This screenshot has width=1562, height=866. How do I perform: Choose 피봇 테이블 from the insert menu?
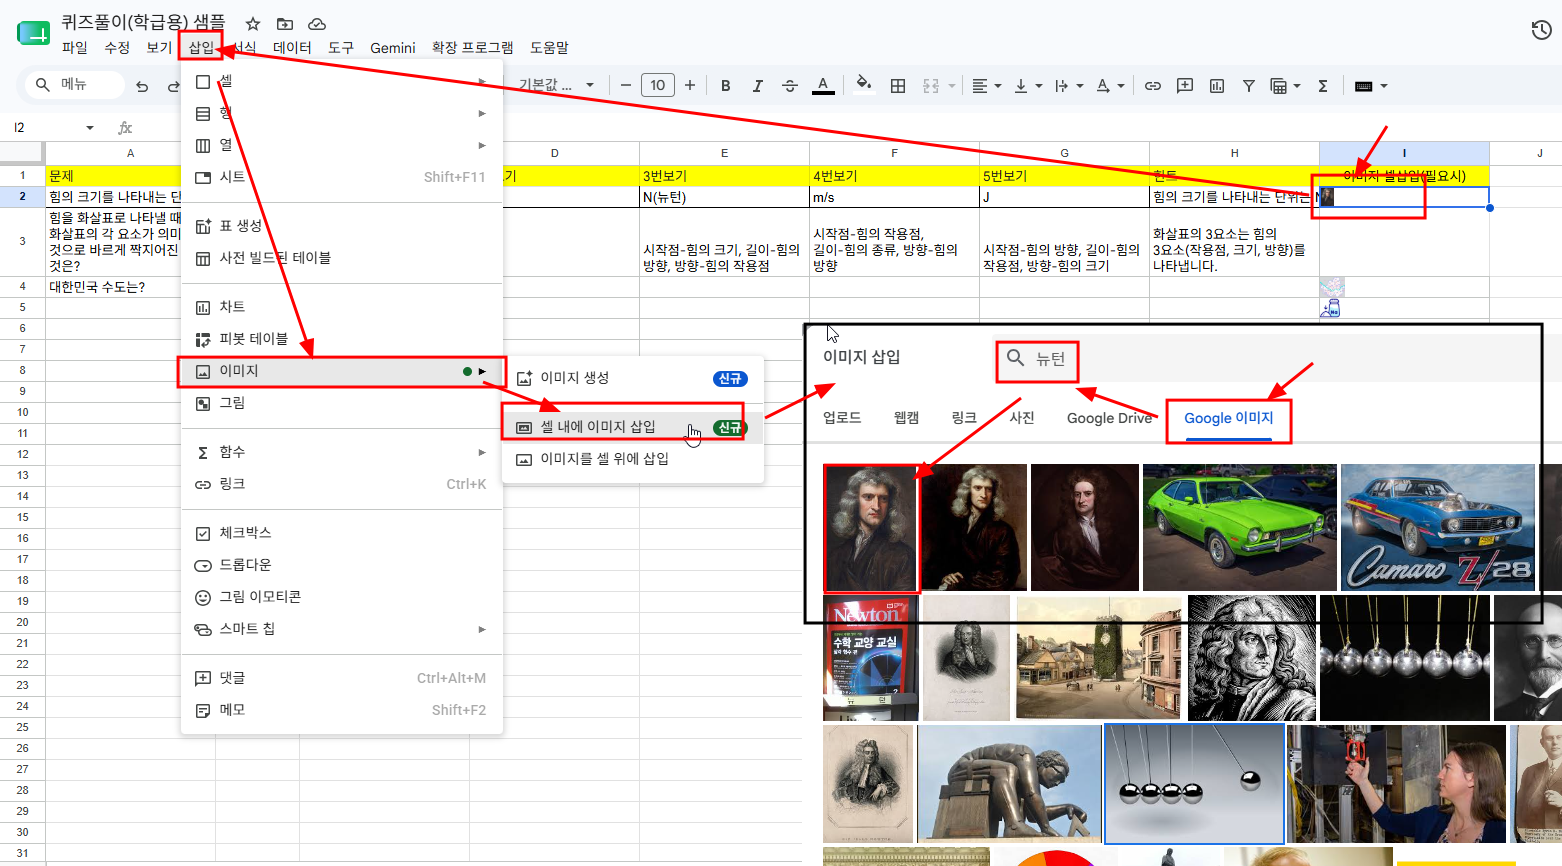coord(342,339)
